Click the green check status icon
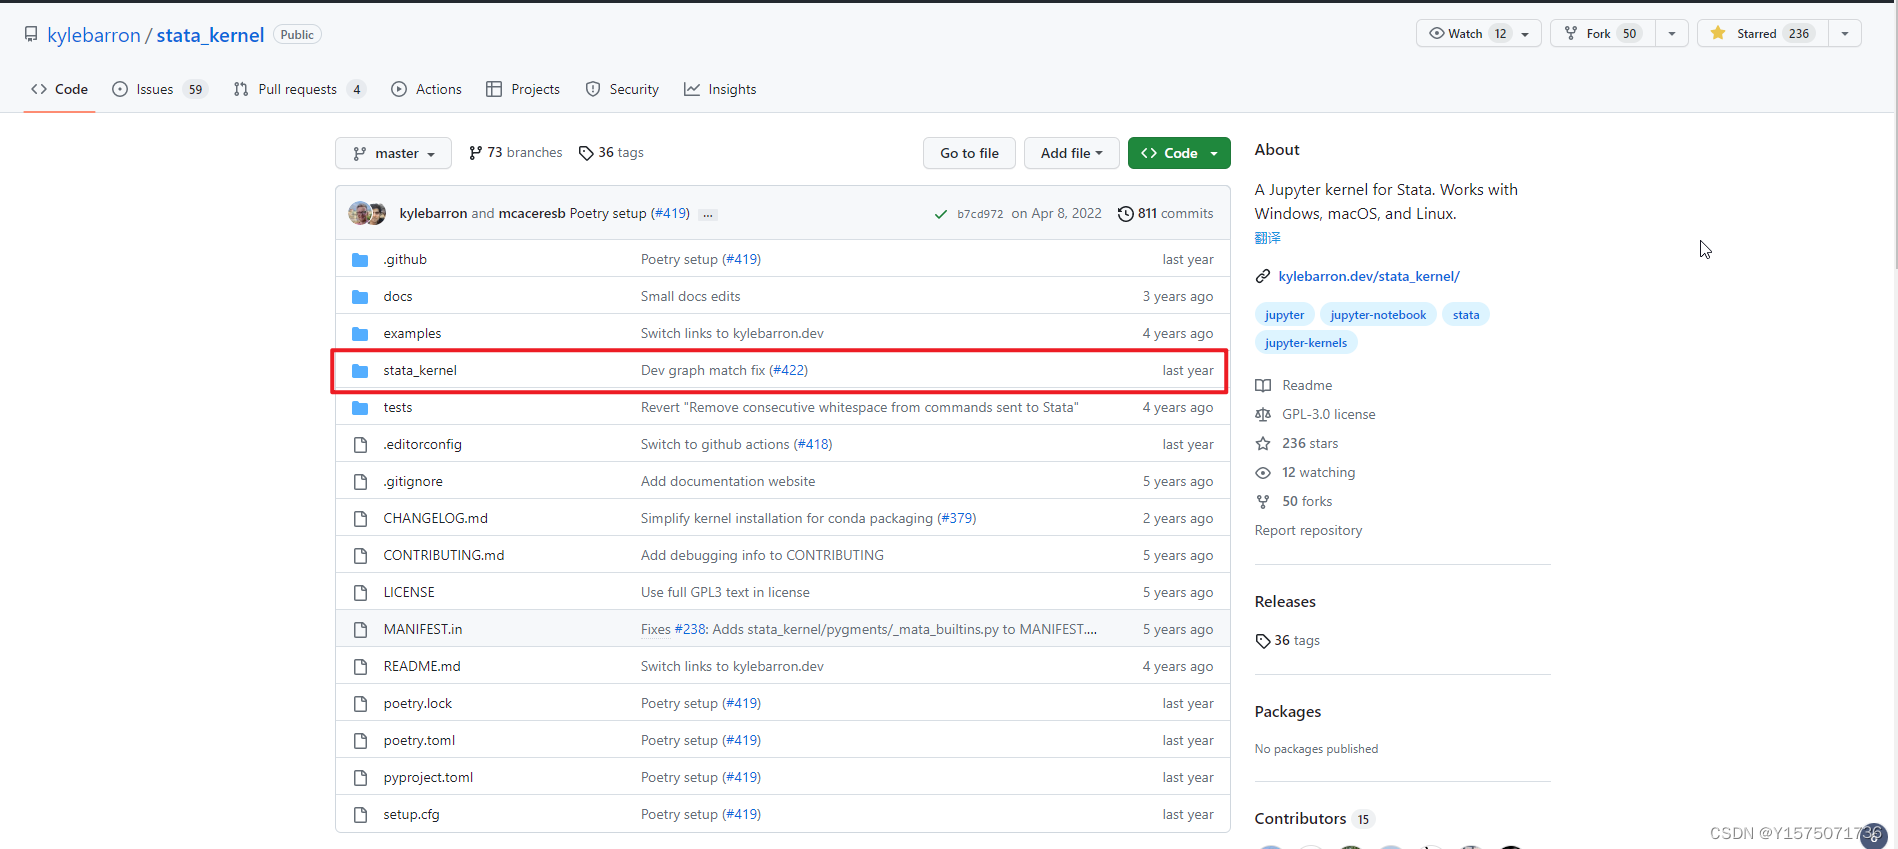Image resolution: width=1898 pixels, height=849 pixels. click(x=940, y=214)
